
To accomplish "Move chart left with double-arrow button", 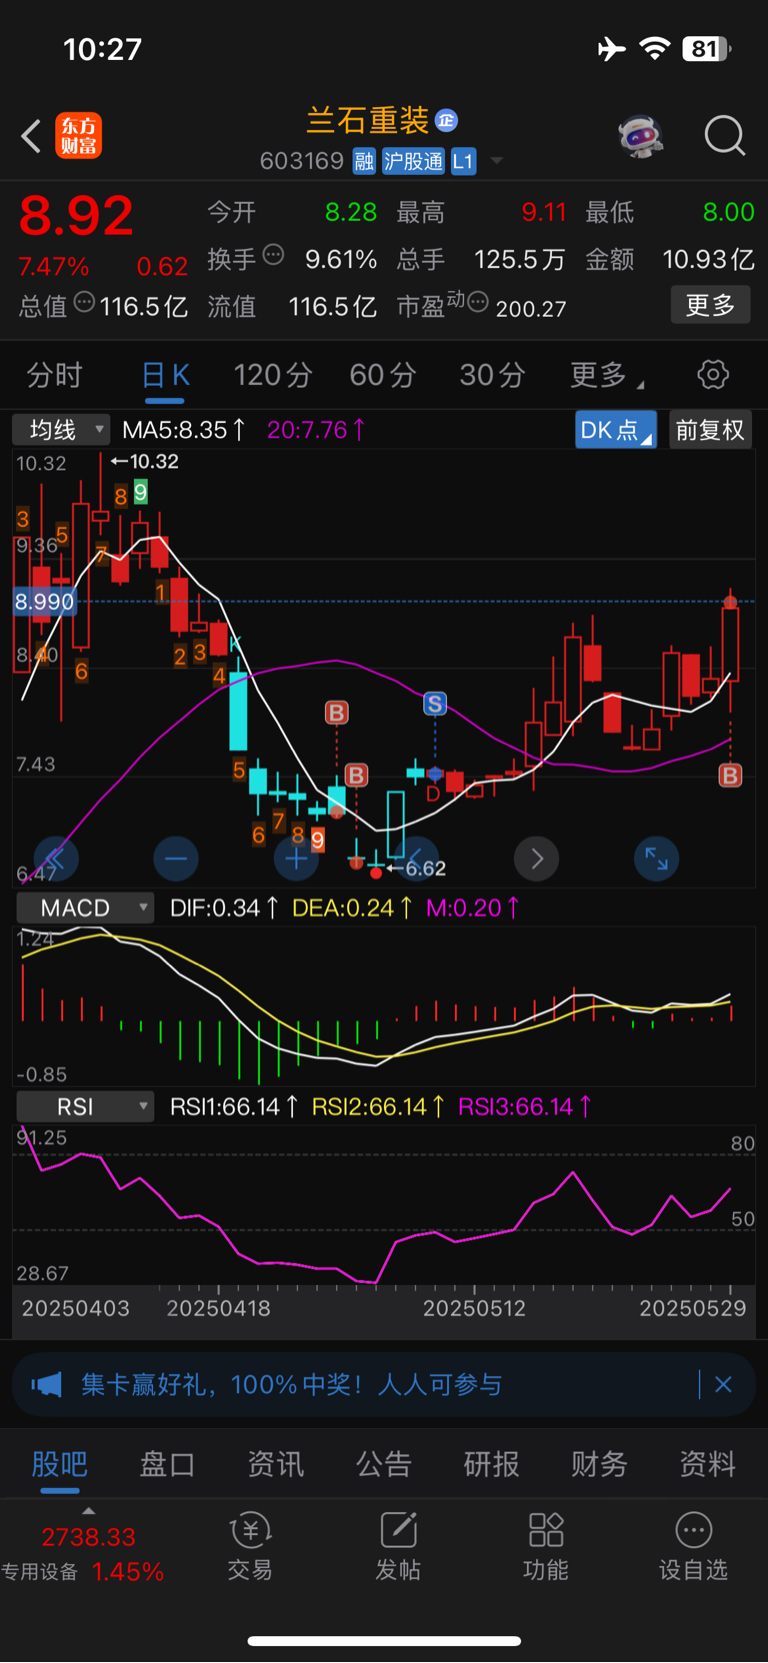I will click(56, 858).
